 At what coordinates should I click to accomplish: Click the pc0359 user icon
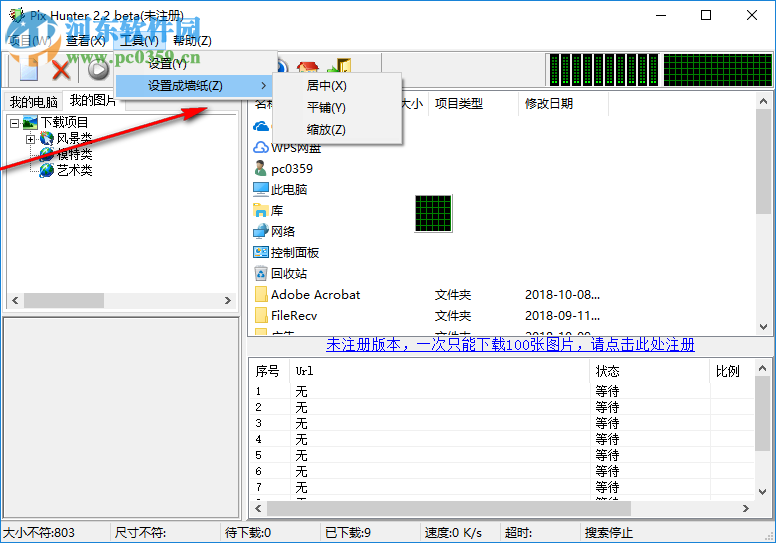260,168
